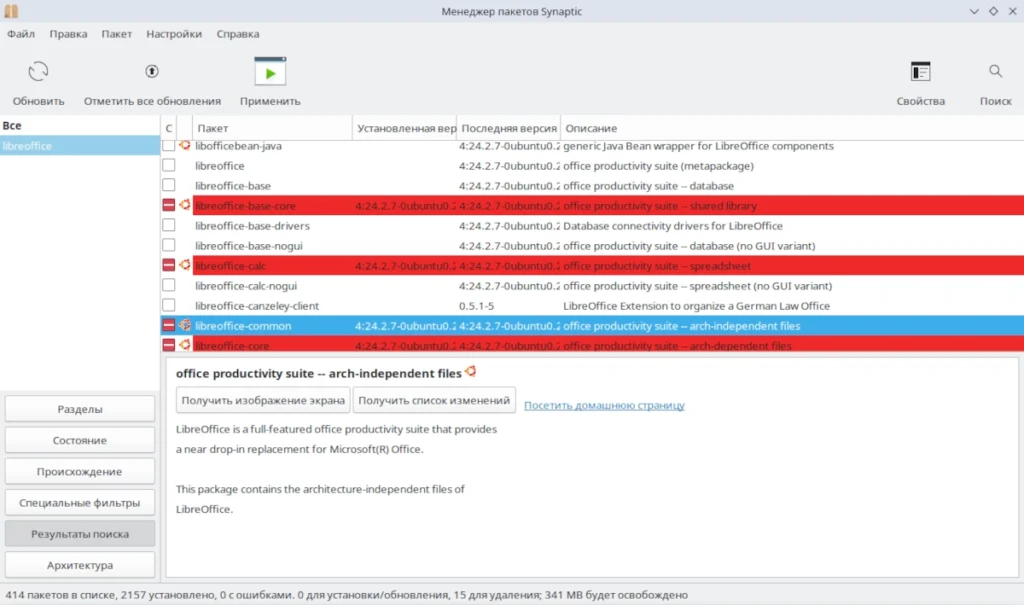Sort by the С status column header
The width and height of the screenshot is (1024, 605).
(168, 128)
